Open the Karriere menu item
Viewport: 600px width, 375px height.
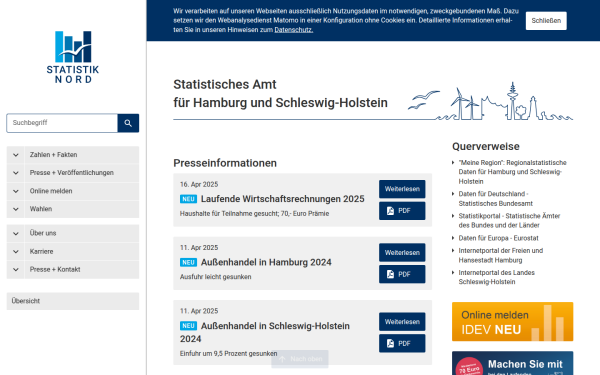[82, 251]
